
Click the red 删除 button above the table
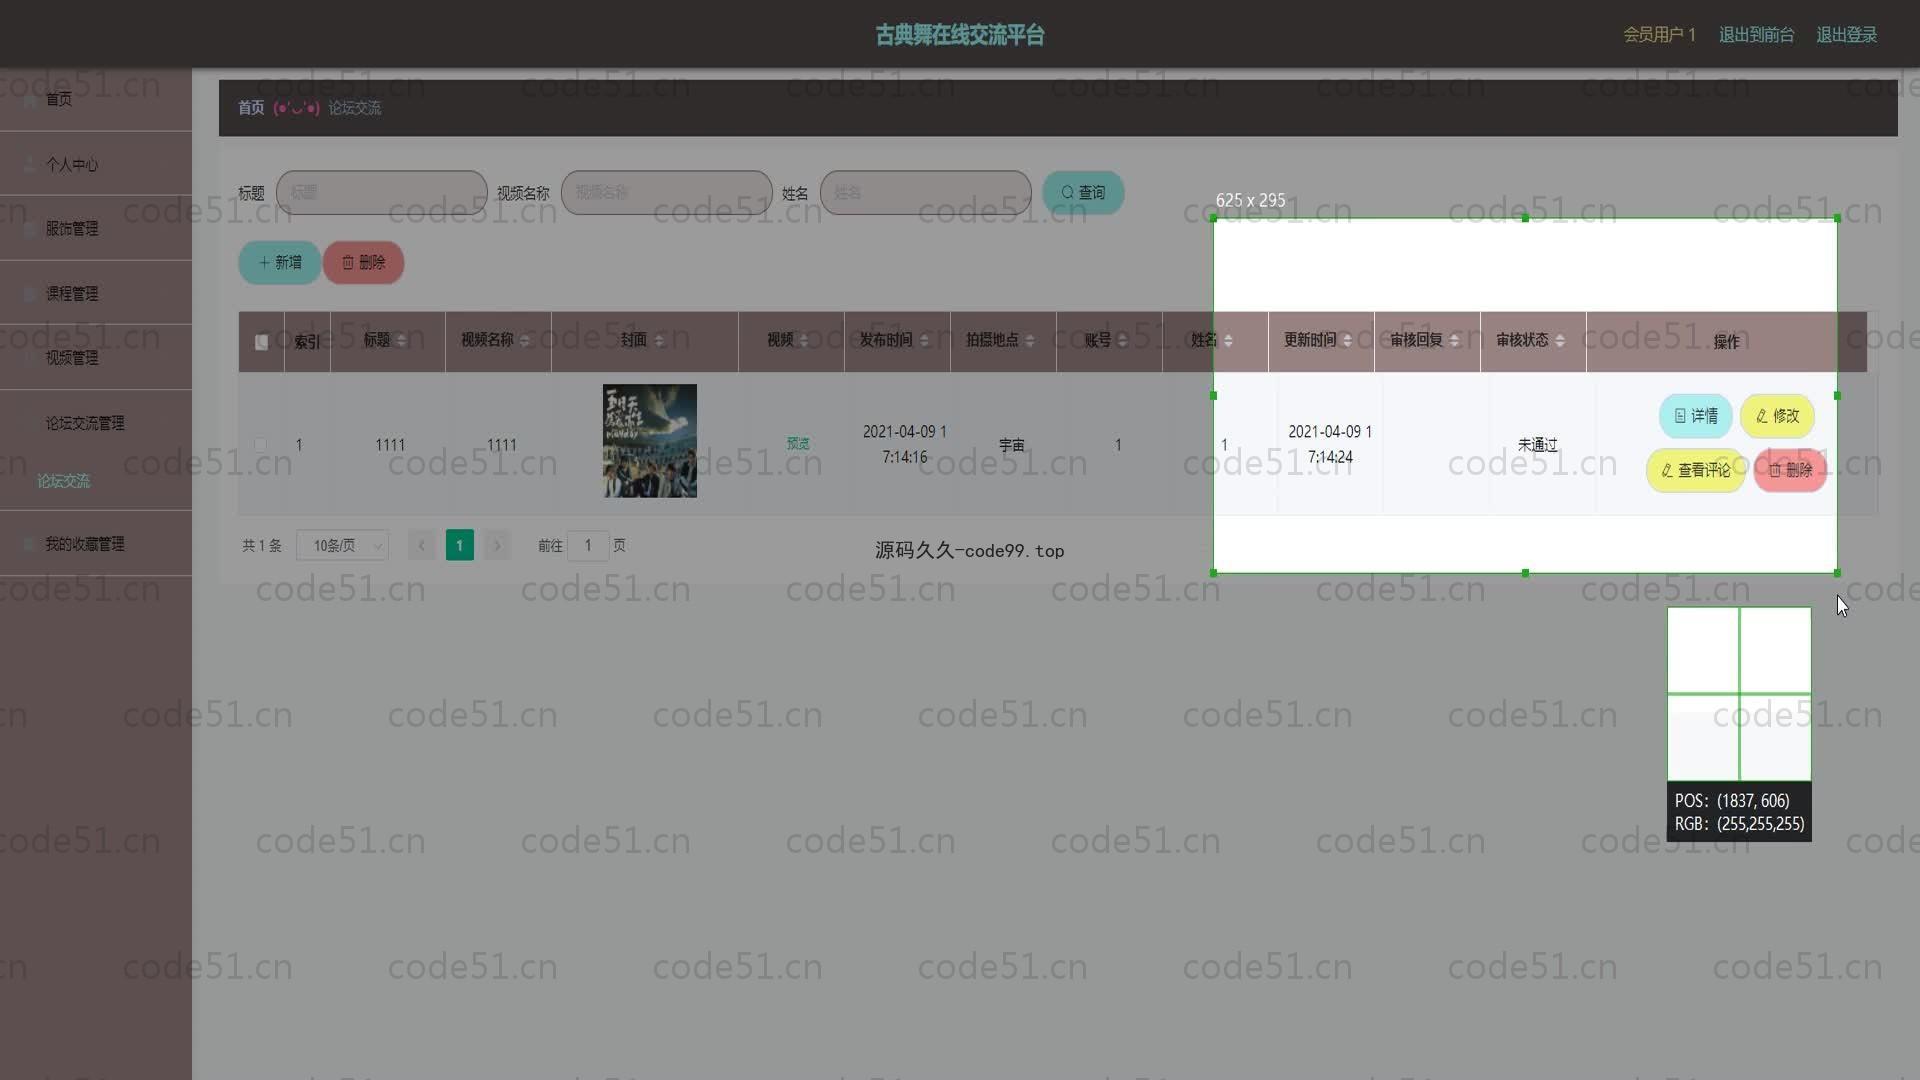(x=363, y=262)
